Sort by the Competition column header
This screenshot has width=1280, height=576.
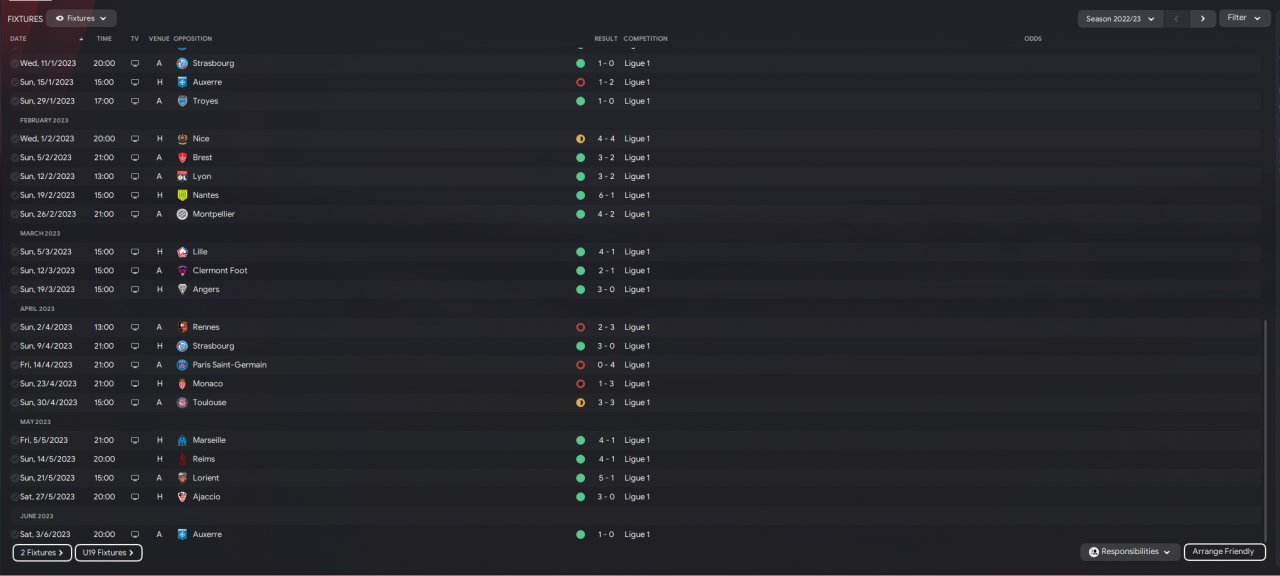click(x=645, y=39)
